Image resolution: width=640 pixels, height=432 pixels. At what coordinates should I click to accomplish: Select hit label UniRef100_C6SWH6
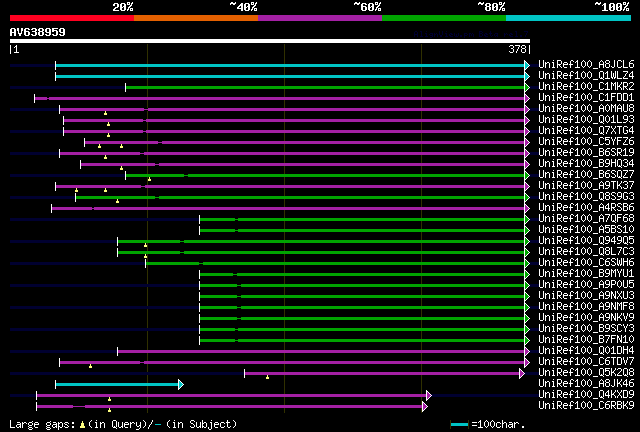(x=586, y=262)
